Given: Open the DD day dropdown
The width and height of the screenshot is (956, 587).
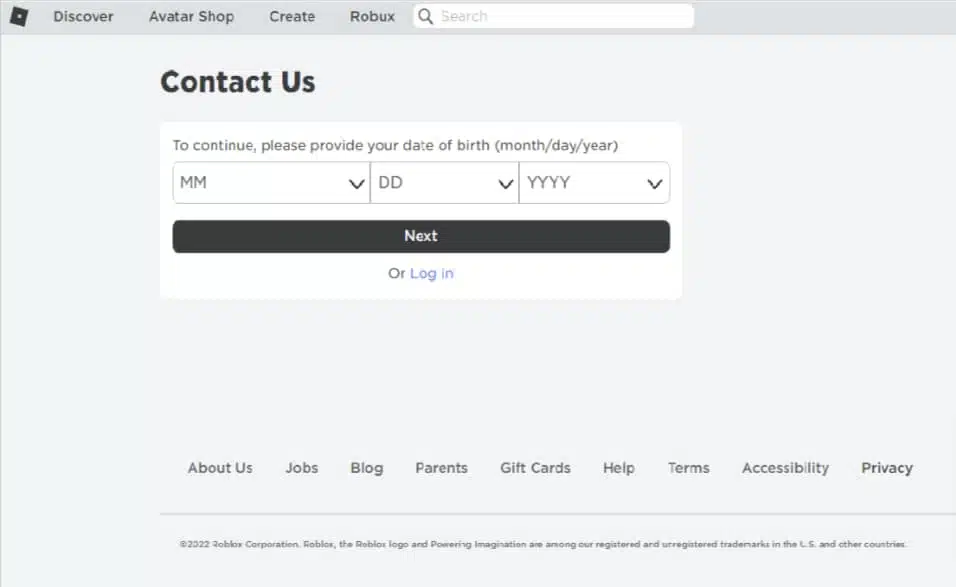Looking at the screenshot, I should coord(444,182).
